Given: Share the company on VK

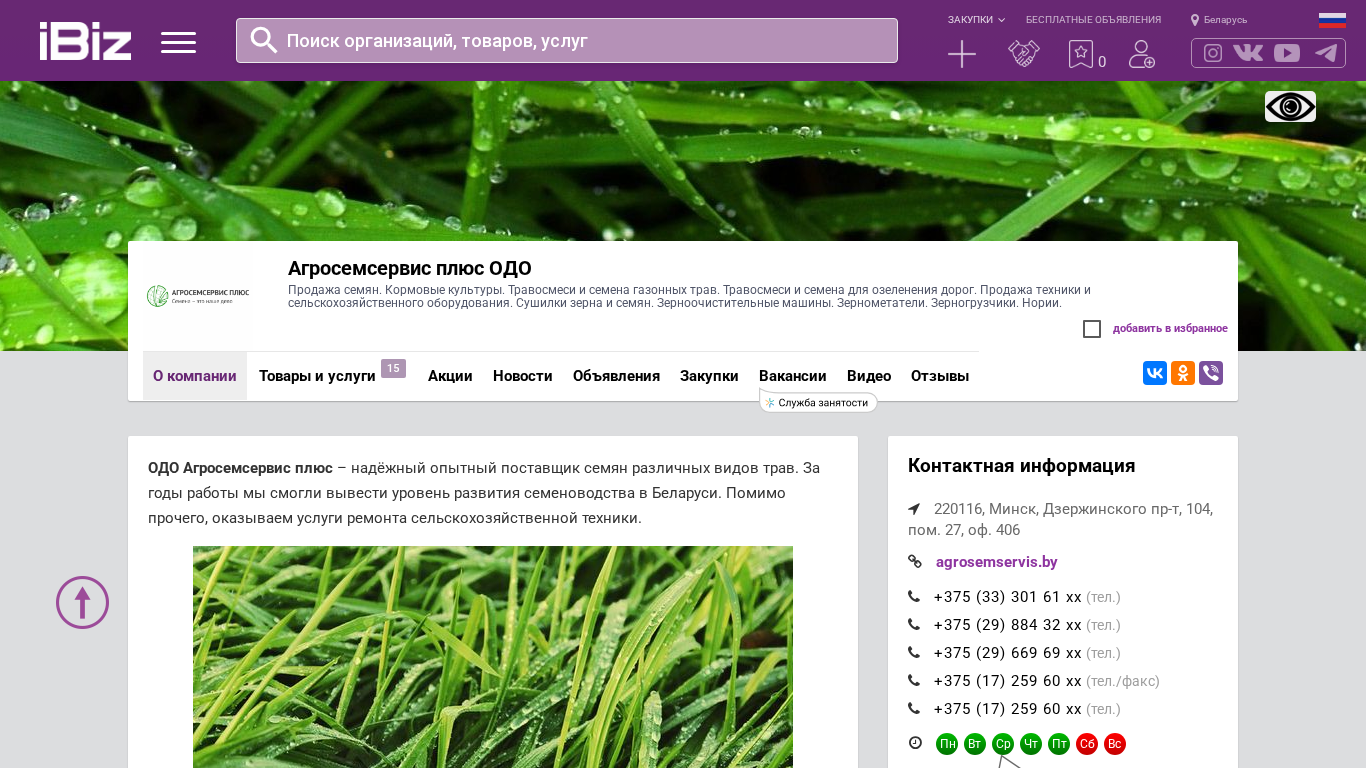Looking at the screenshot, I should tap(1155, 373).
